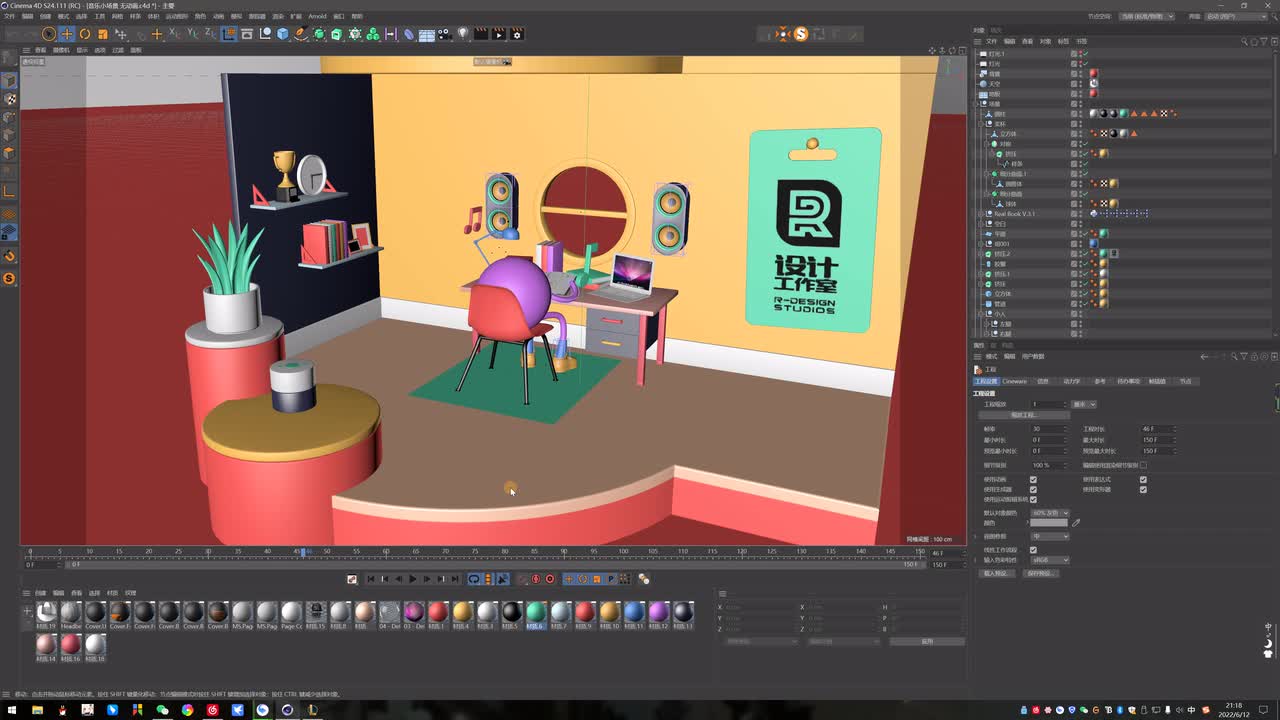Render the current view with the clapperboard icon
The width and height of the screenshot is (1280, 720).
coord(481,34)
